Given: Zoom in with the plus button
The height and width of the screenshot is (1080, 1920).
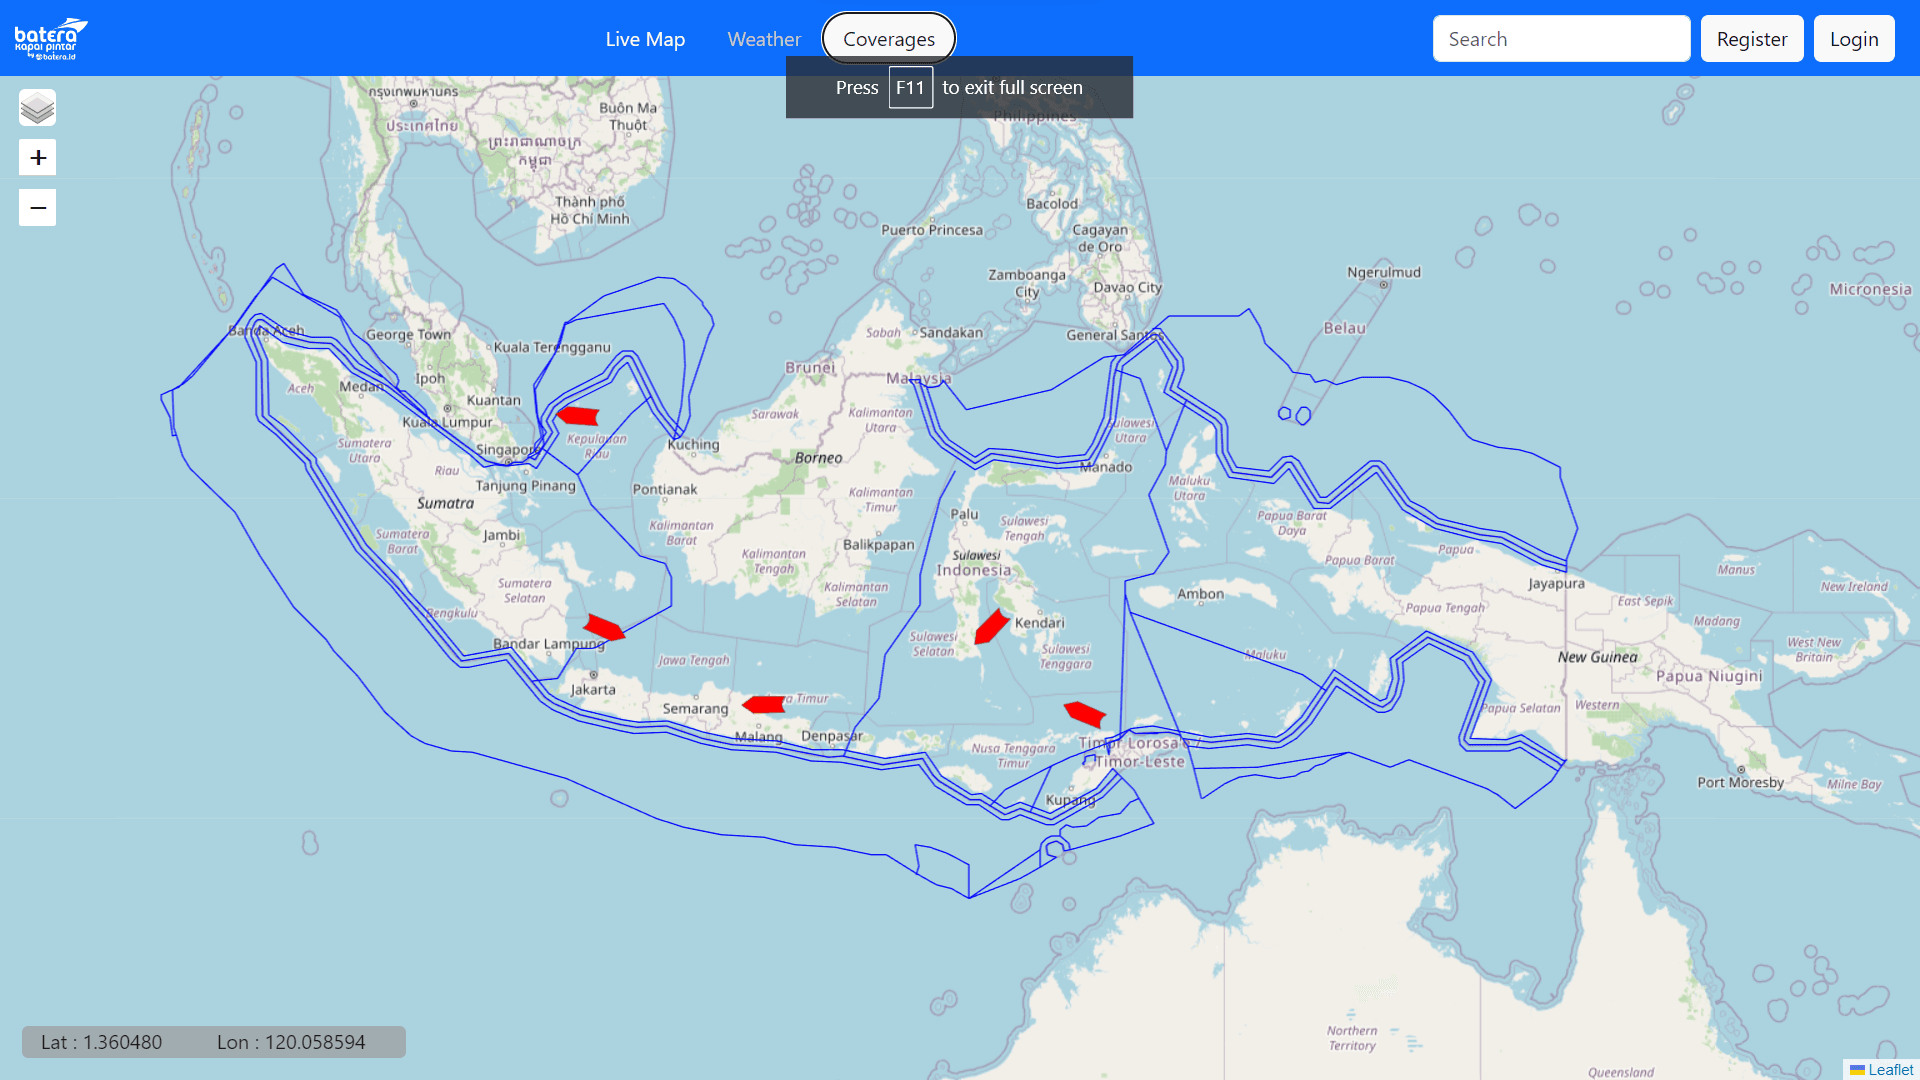Looking at the screenshot, I should pos(37,158).
